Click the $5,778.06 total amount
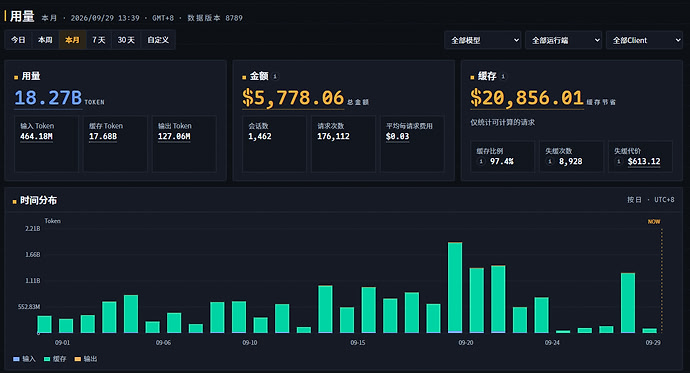690x373 pixels. [x=293, y=98]
